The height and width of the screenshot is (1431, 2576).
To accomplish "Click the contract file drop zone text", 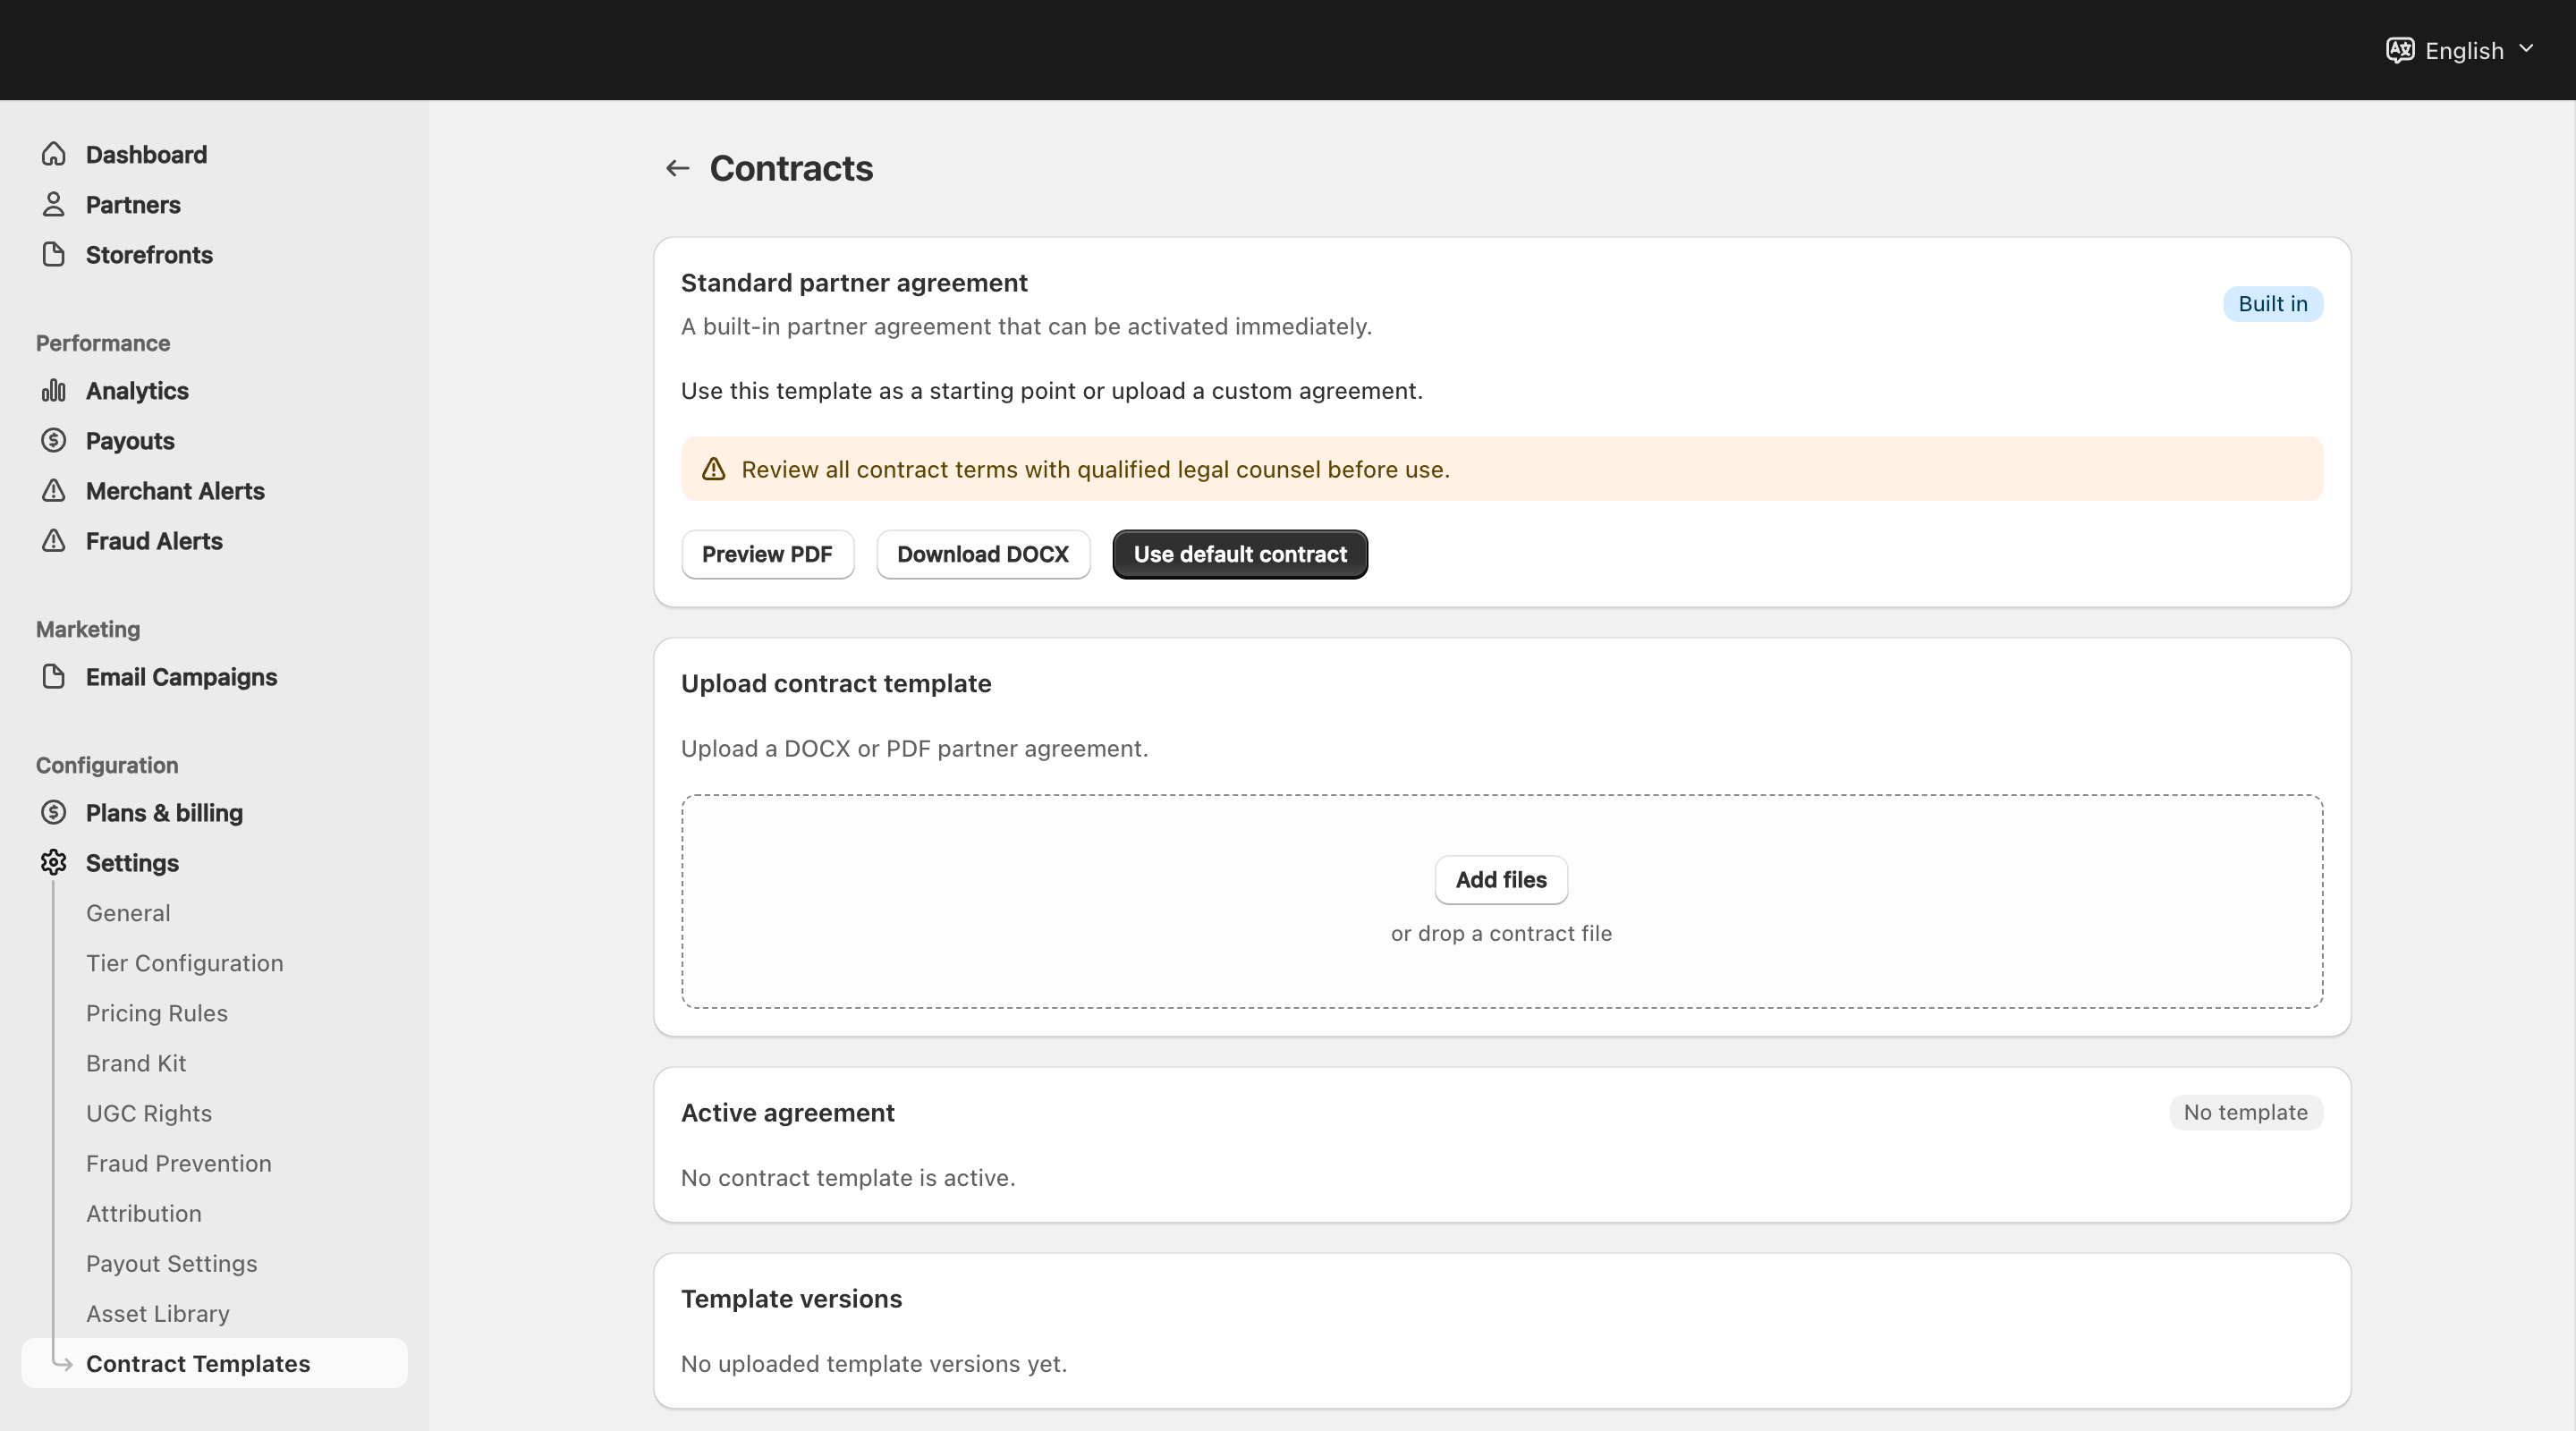I will (1501, 933).
